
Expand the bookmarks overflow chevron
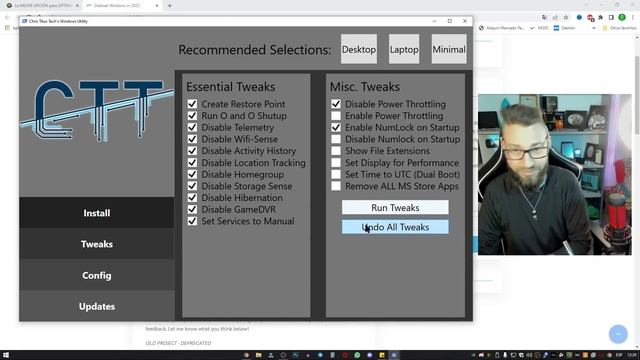click(x=593, y=28)
